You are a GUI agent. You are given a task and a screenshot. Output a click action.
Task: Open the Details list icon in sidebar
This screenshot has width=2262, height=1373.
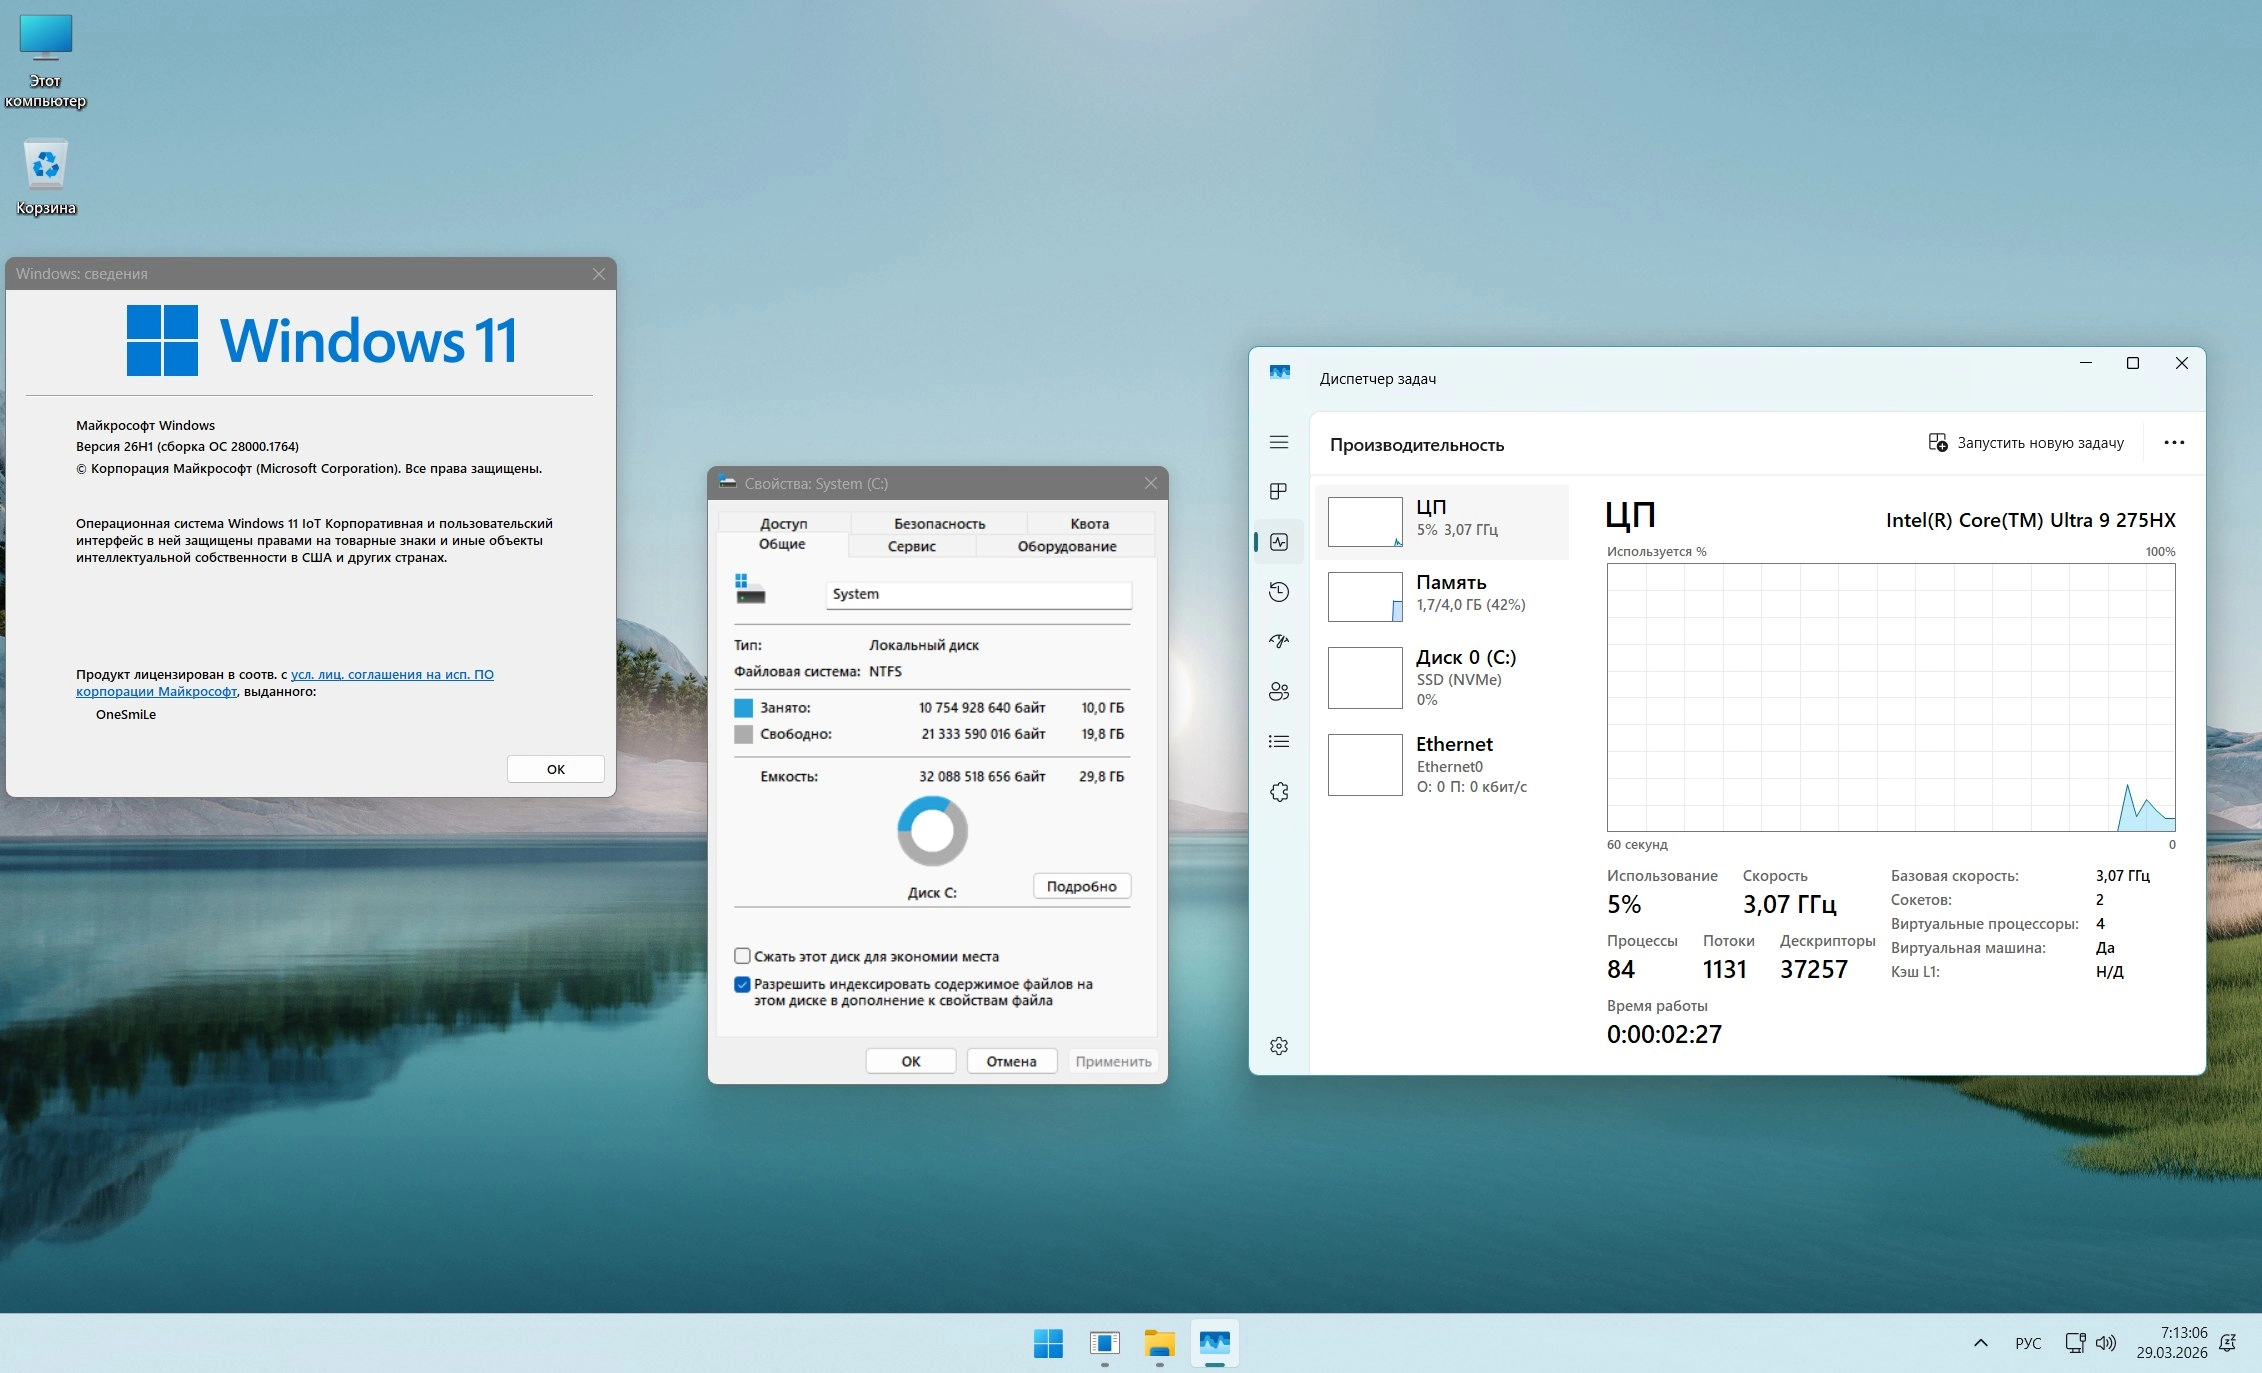click(x=1278, y=741)
